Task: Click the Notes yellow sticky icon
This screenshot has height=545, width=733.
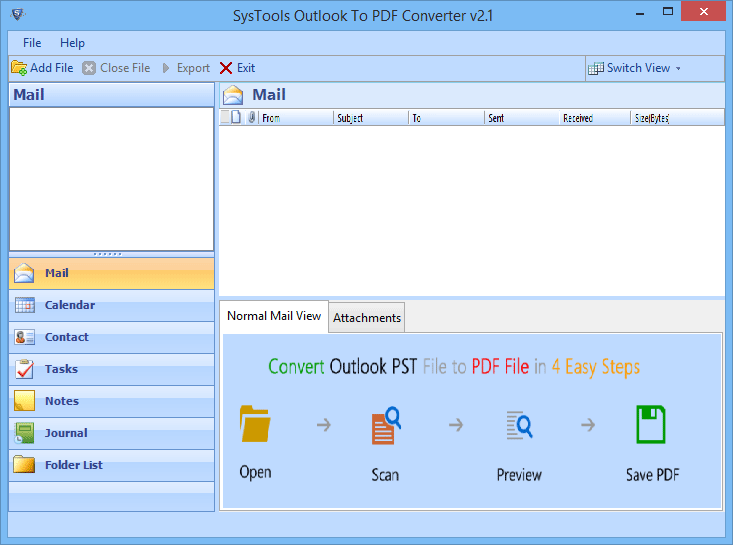Action: coord(24,401)
